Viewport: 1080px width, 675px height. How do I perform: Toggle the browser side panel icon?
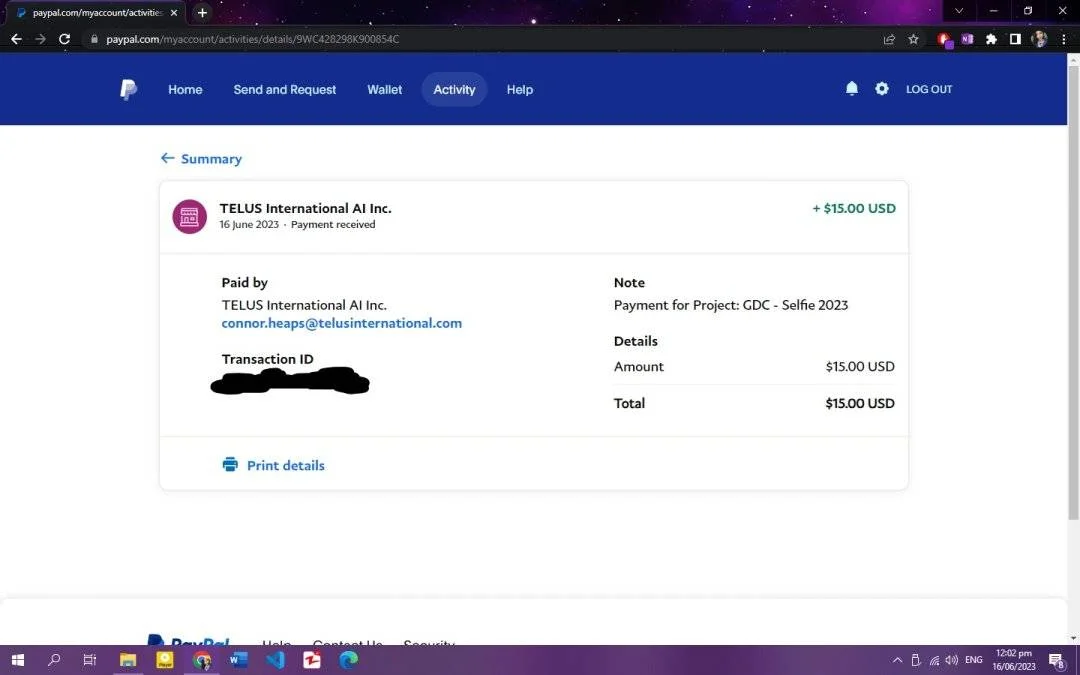coord(1015,39)
